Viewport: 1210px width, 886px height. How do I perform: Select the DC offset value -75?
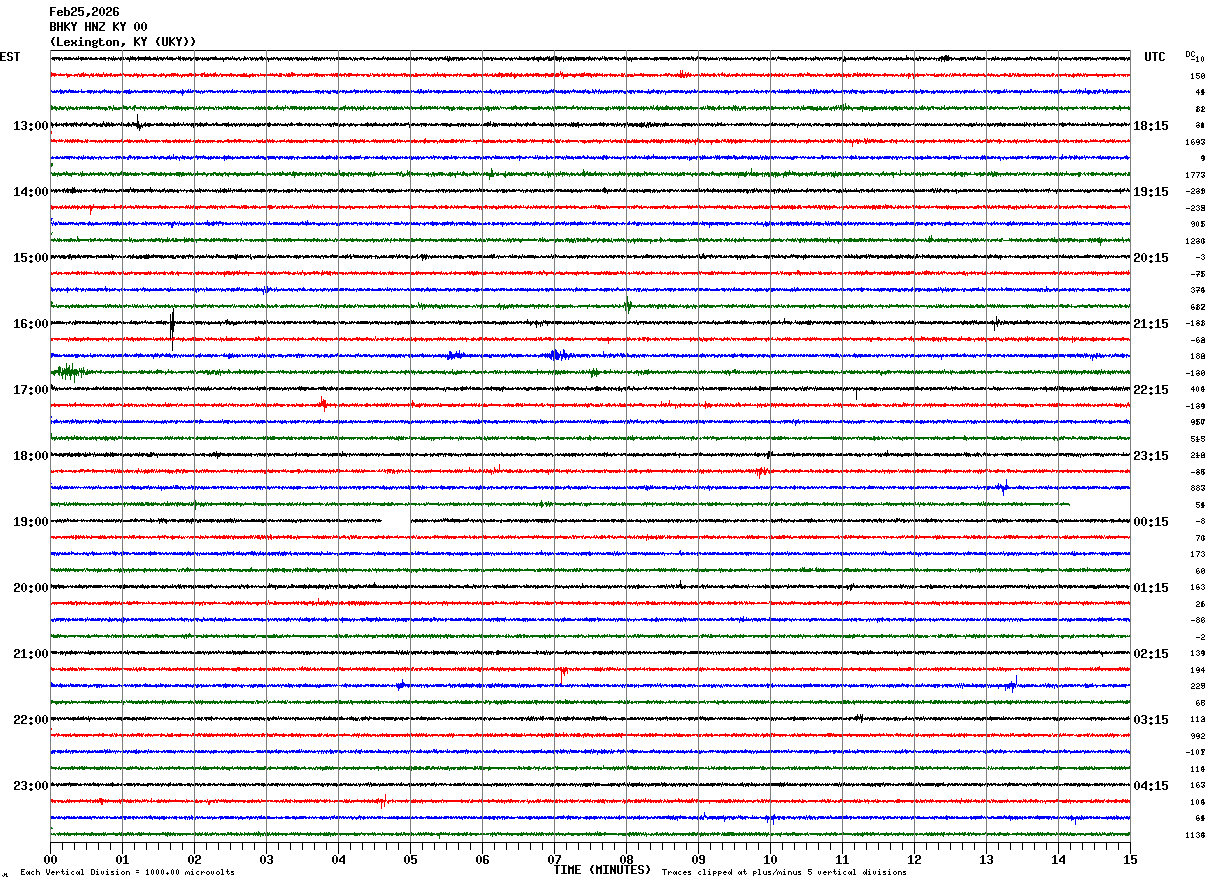pyautogui.click(x=1197, y=274)
